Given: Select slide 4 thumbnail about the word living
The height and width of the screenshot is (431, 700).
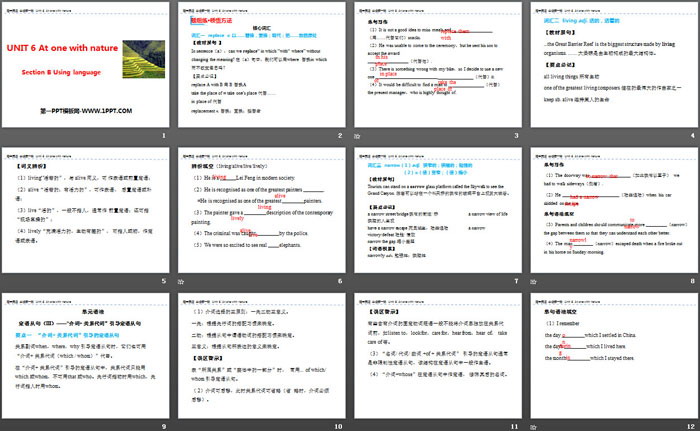Looking at the screenshot, I should 614,65.
